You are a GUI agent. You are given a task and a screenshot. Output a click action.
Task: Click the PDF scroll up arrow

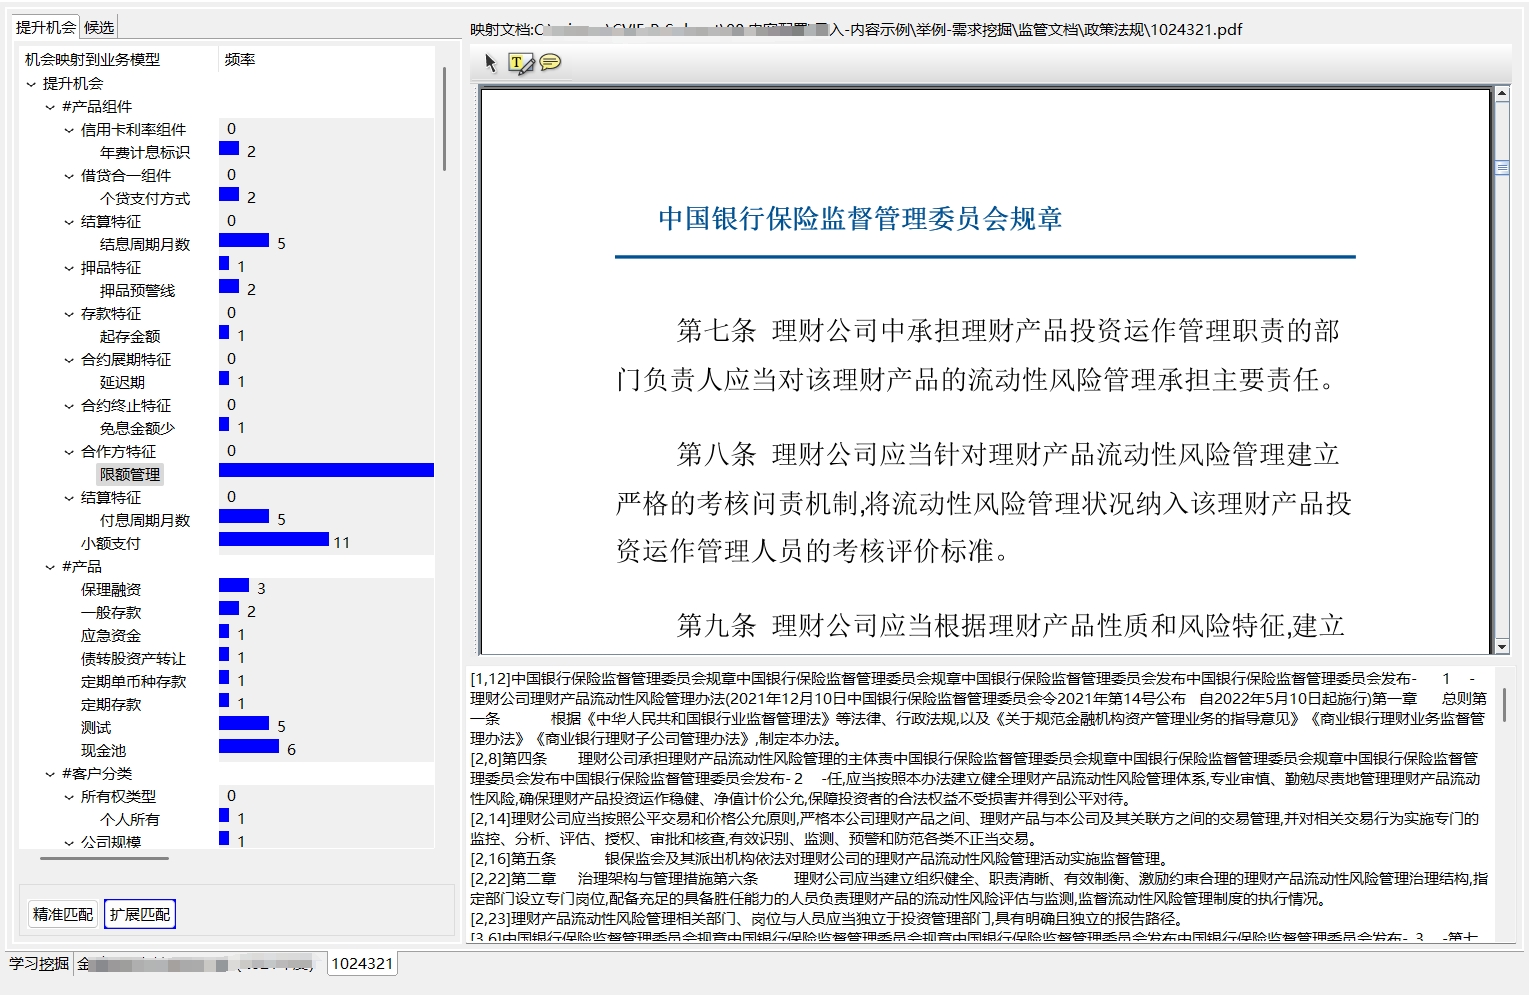[1501, 94]
